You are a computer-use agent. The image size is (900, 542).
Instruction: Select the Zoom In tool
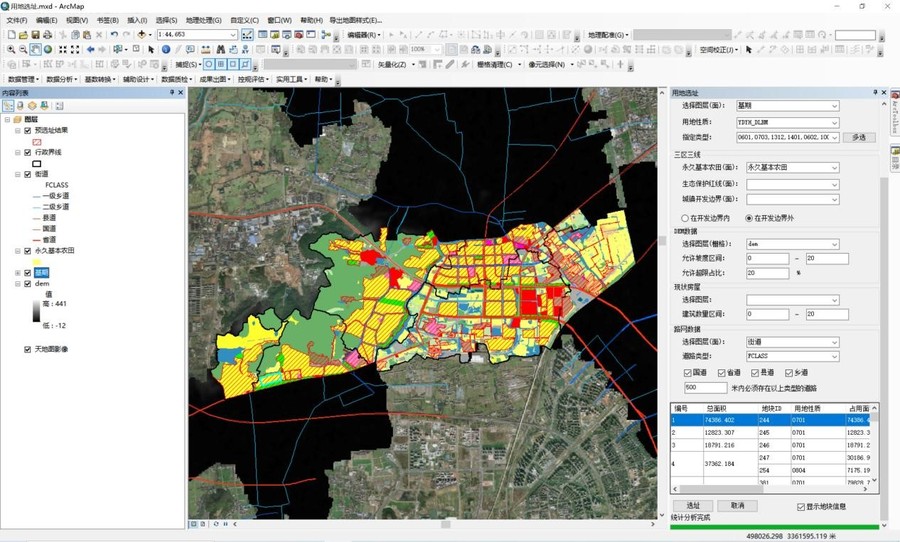click(11, 49)
